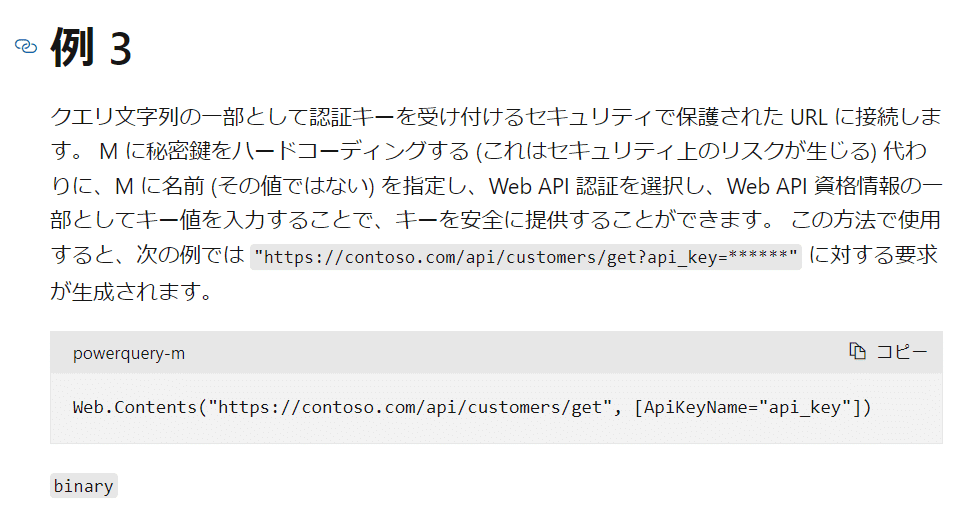Click the Web.Contents function name in code
Viewport: 980px width, 516px height.
click(x=134, y=407)
